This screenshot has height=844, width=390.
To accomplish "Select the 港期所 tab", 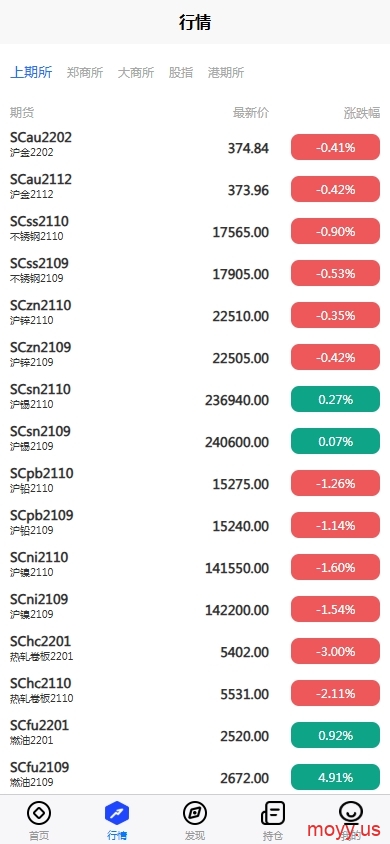I will pos(226,73).
